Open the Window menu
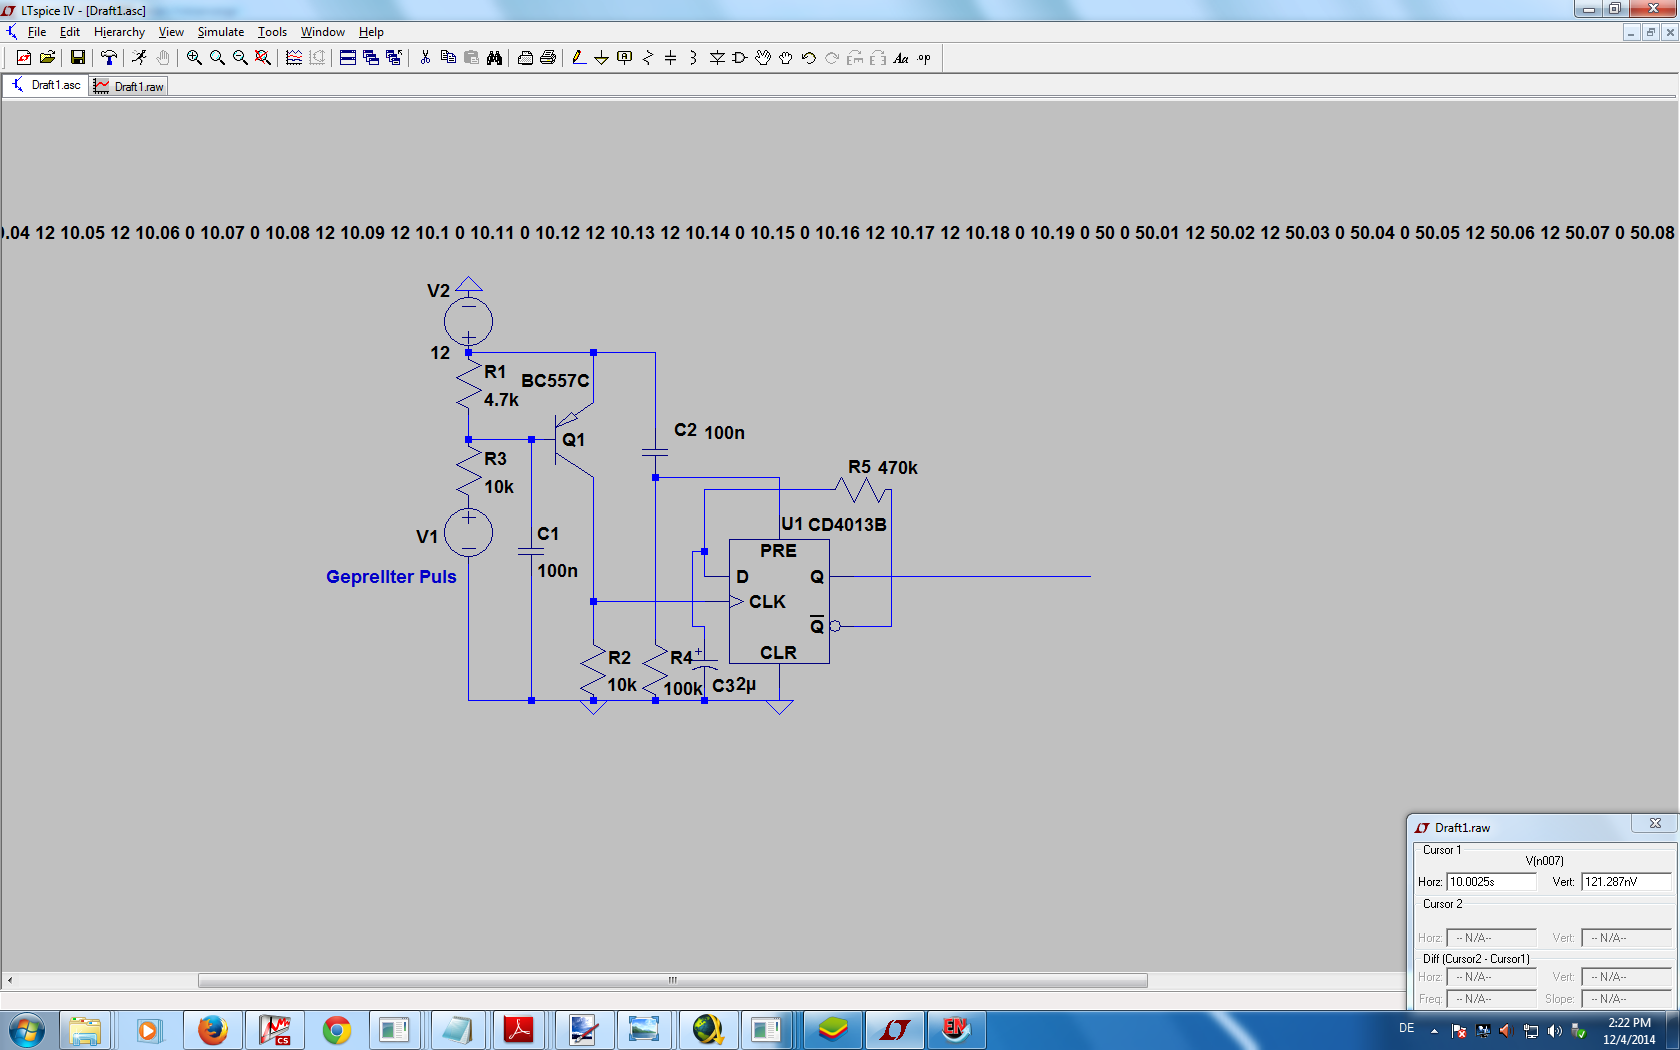This screenshot has width=1680, height=1050. point(323,32)
